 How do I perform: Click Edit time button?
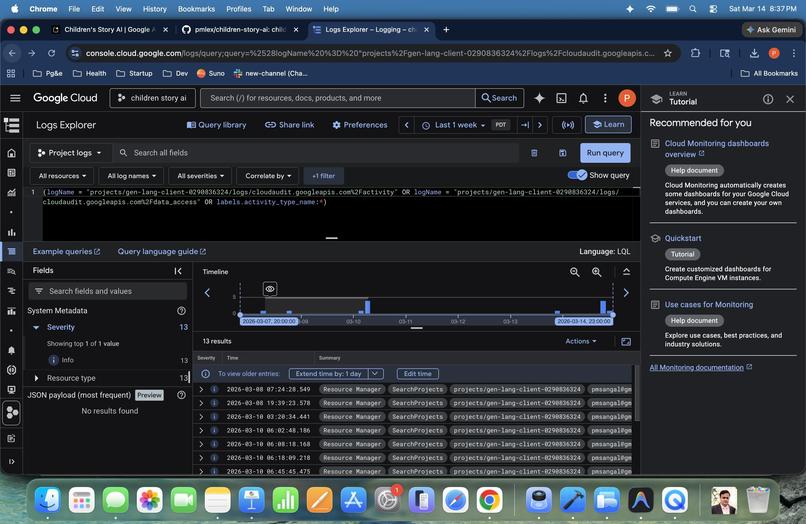(x=417, y=374)
